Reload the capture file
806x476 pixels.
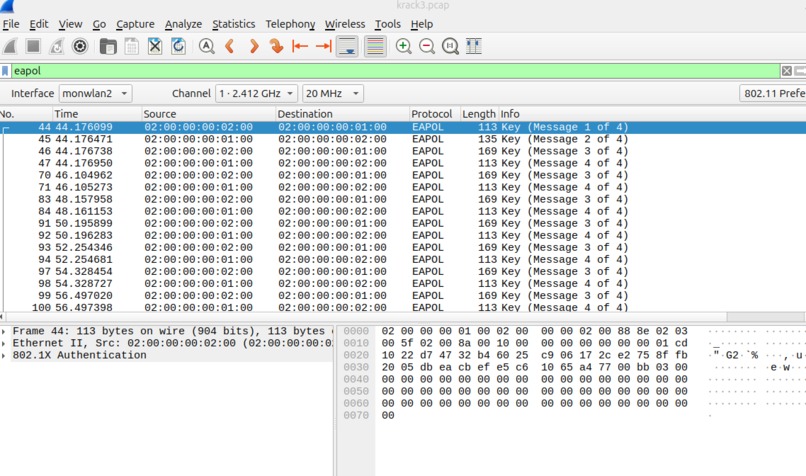coord(178,46)
